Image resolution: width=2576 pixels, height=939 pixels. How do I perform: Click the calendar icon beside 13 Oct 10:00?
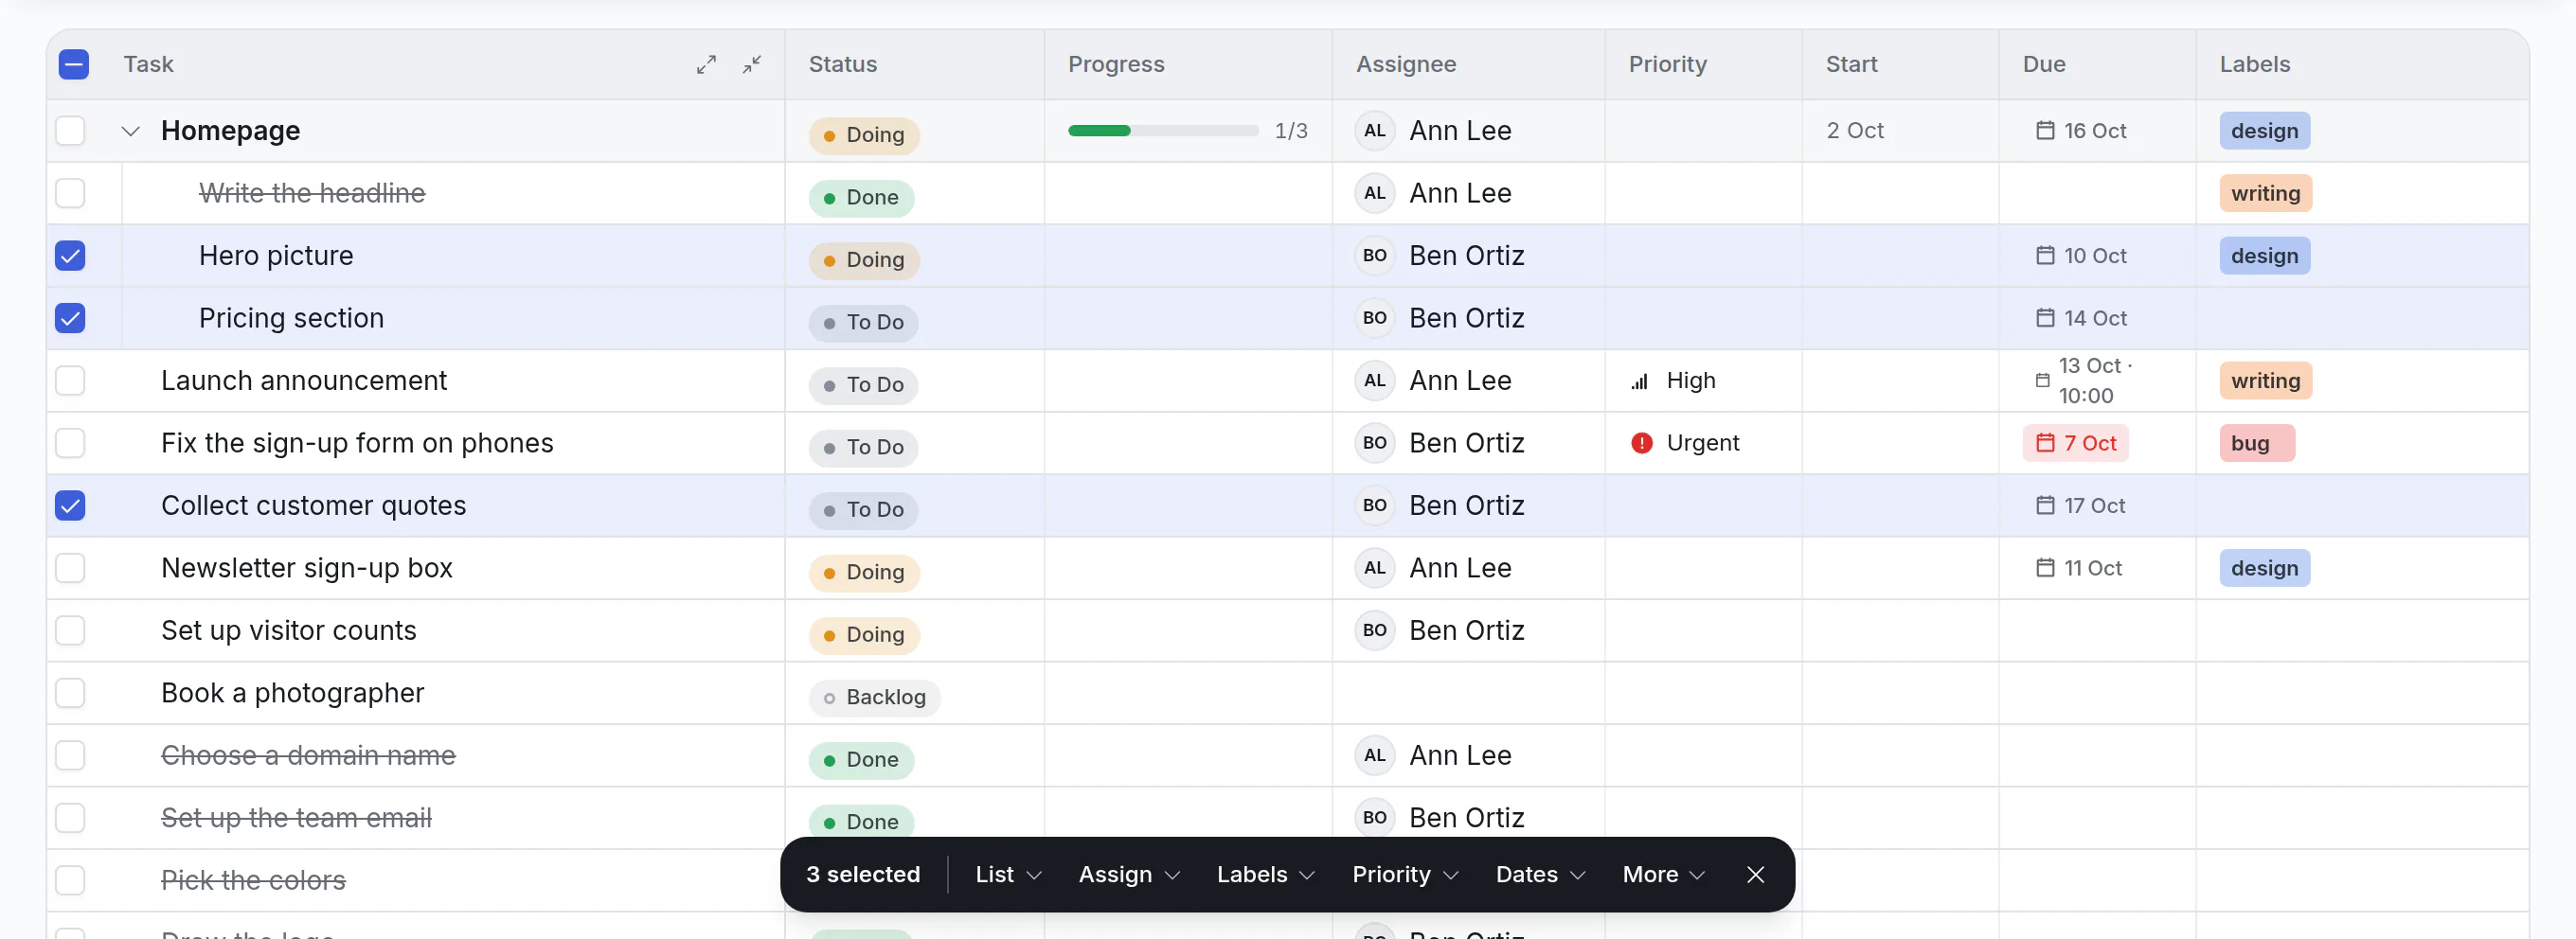2042,381
